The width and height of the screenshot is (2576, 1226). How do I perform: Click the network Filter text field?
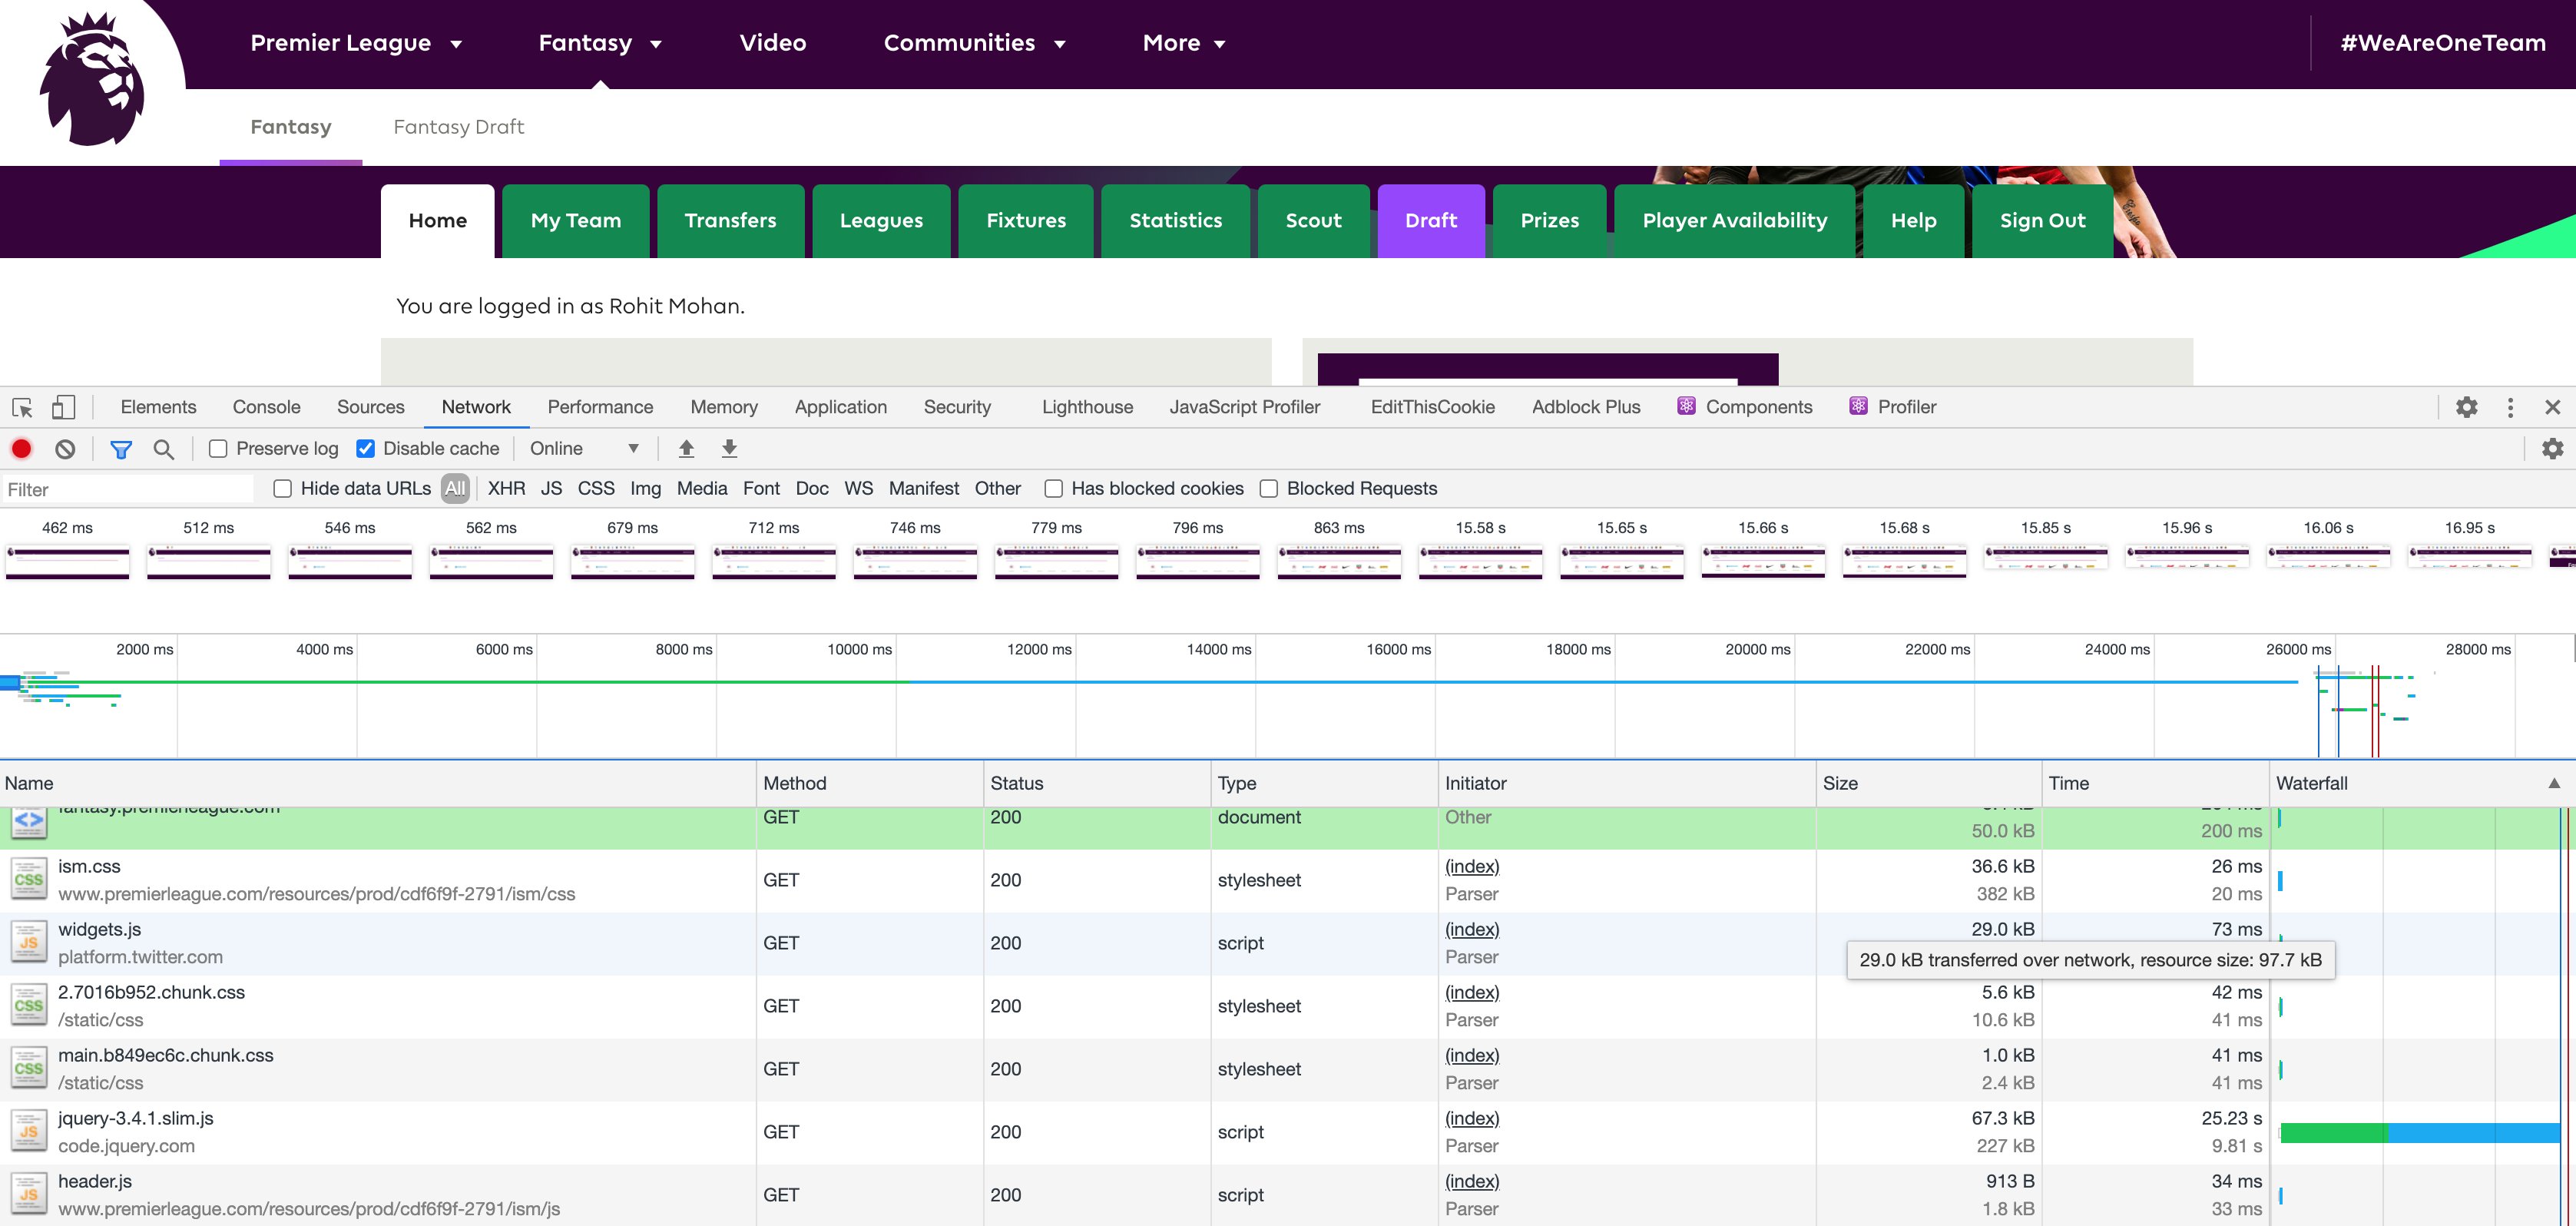[128, 489]
